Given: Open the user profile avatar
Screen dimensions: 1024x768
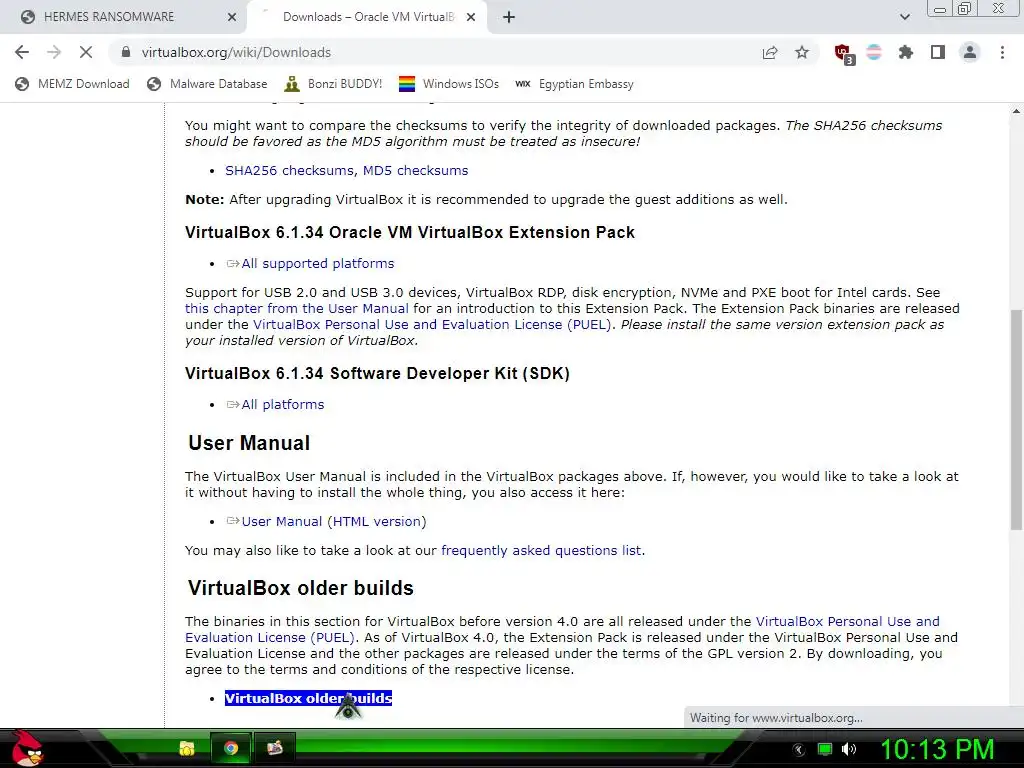Looking at the screenshot, I should [x=970, y=52].
